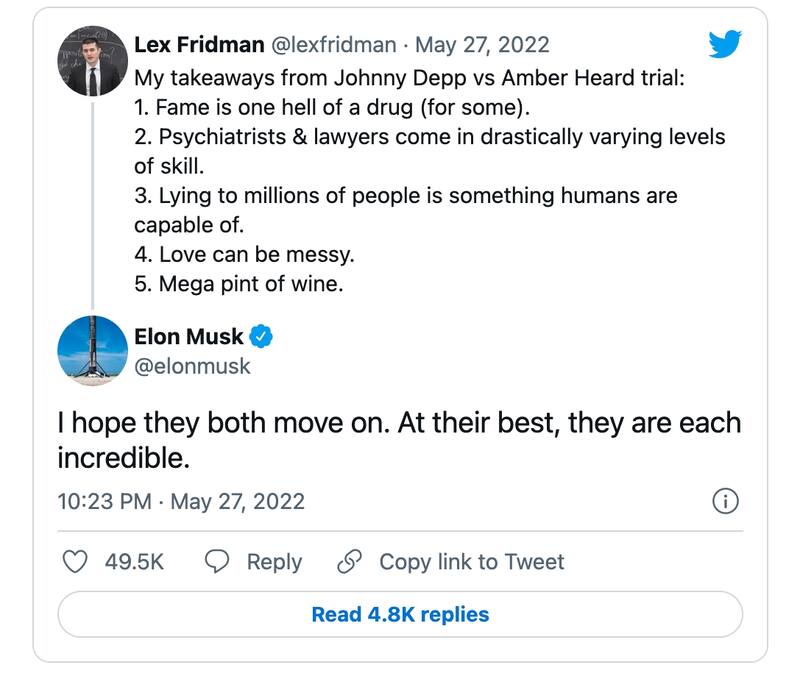Click the reply speech bubble icon

pyautogui.click(x=217, y=562)
